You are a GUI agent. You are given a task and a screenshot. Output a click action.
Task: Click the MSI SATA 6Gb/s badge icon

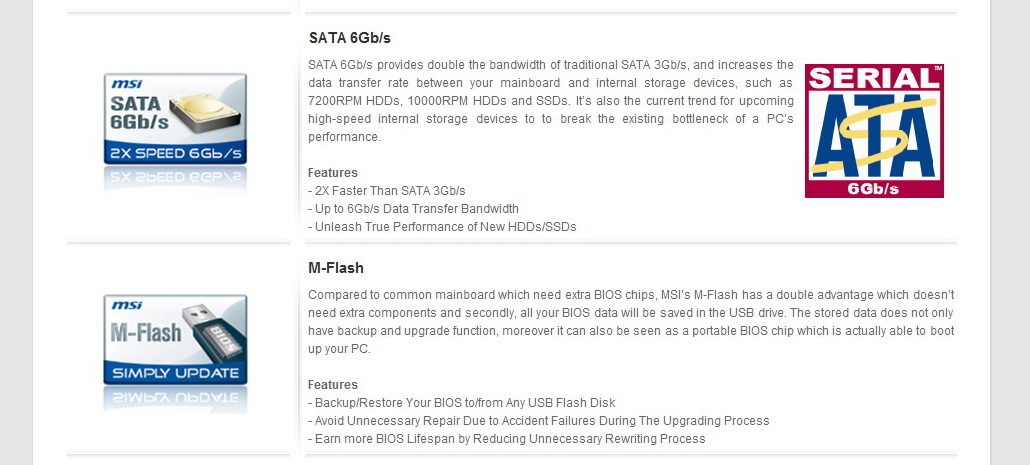coord(176,118)
